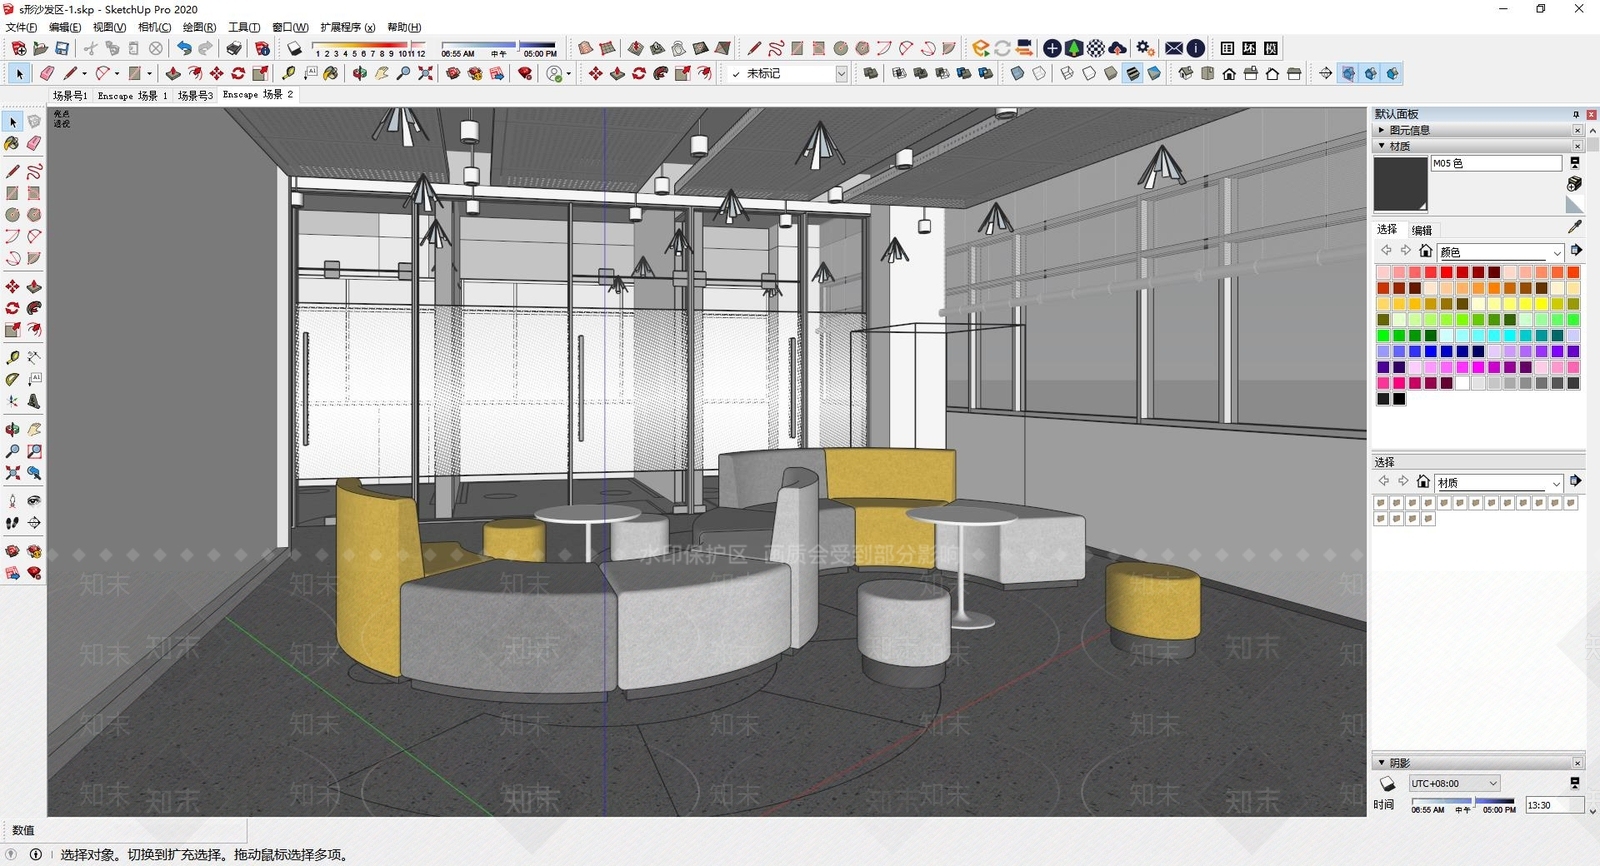The width and height of the screenshot is (1600, 866).
Task: Activate the Zoom Extents tool in the top toolbar
Action: (425, 73)
